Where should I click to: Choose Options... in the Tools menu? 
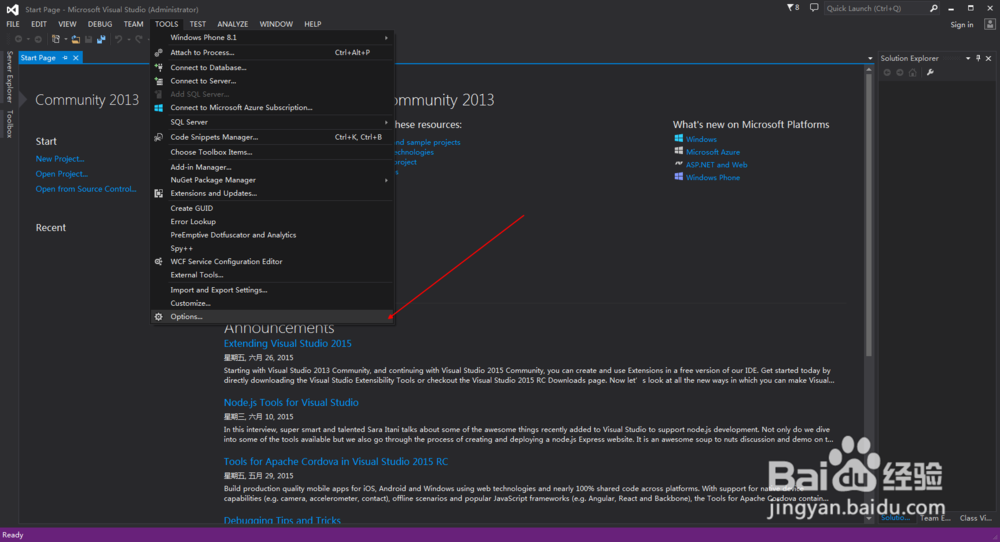[272, 317]
